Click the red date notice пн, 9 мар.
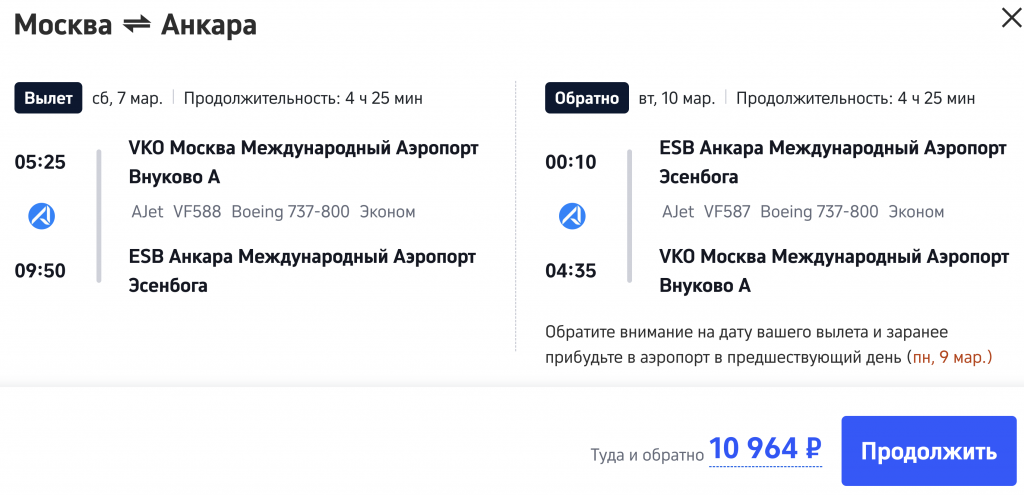The image size is (1024, 495). (951, 357)
